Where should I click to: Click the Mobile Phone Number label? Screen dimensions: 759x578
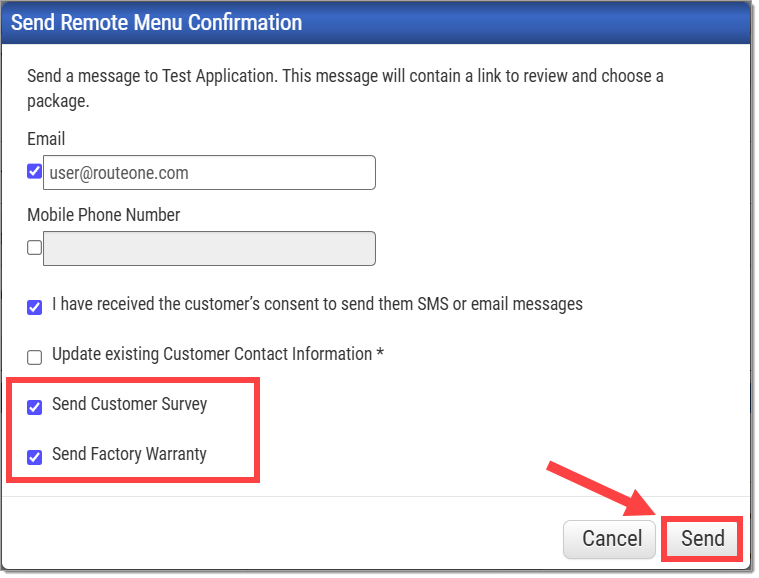click(104, 215)
